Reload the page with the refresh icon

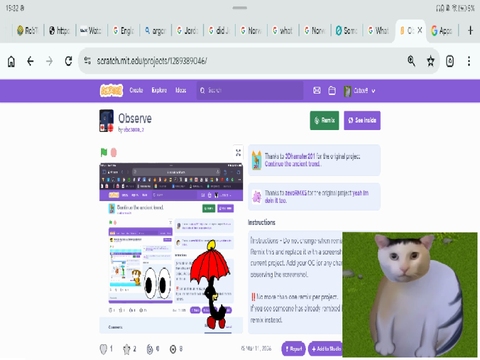coord(68,61)
